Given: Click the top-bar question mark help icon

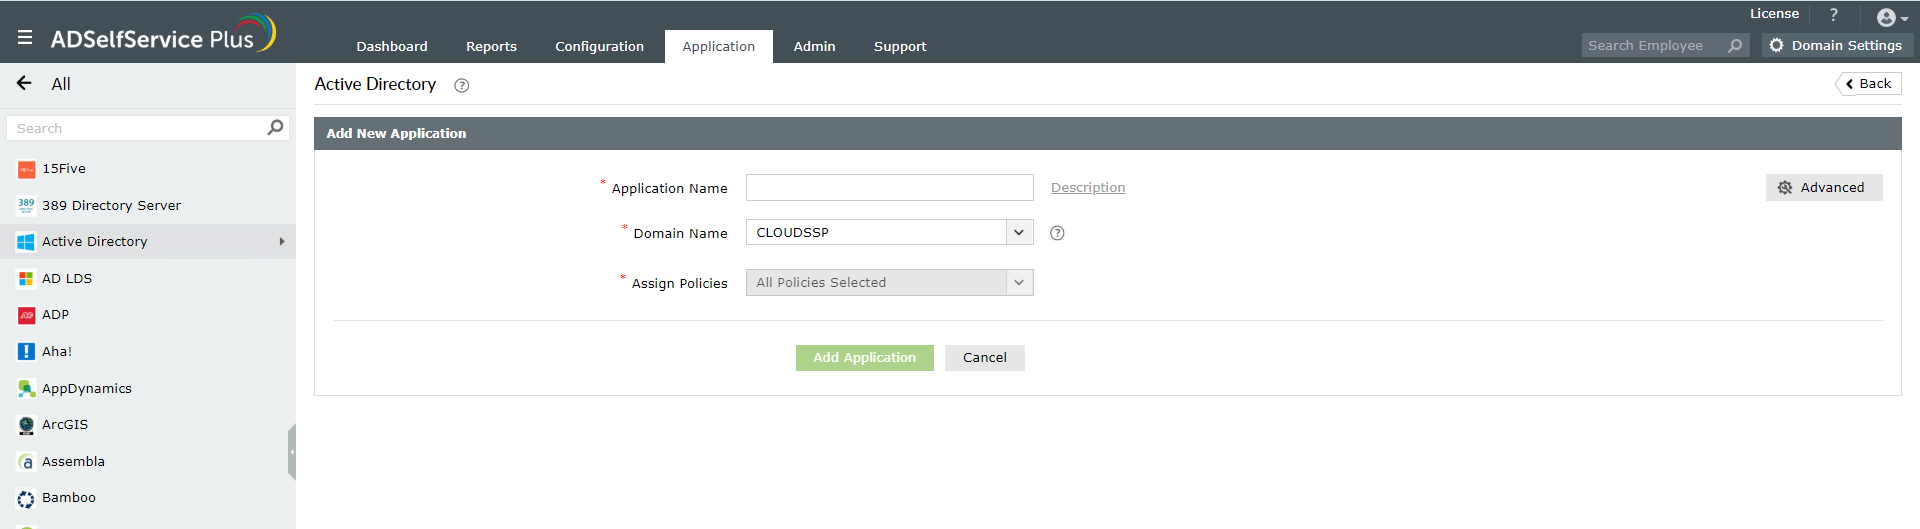Looking at the screenshot, I should click(1833, 15).
